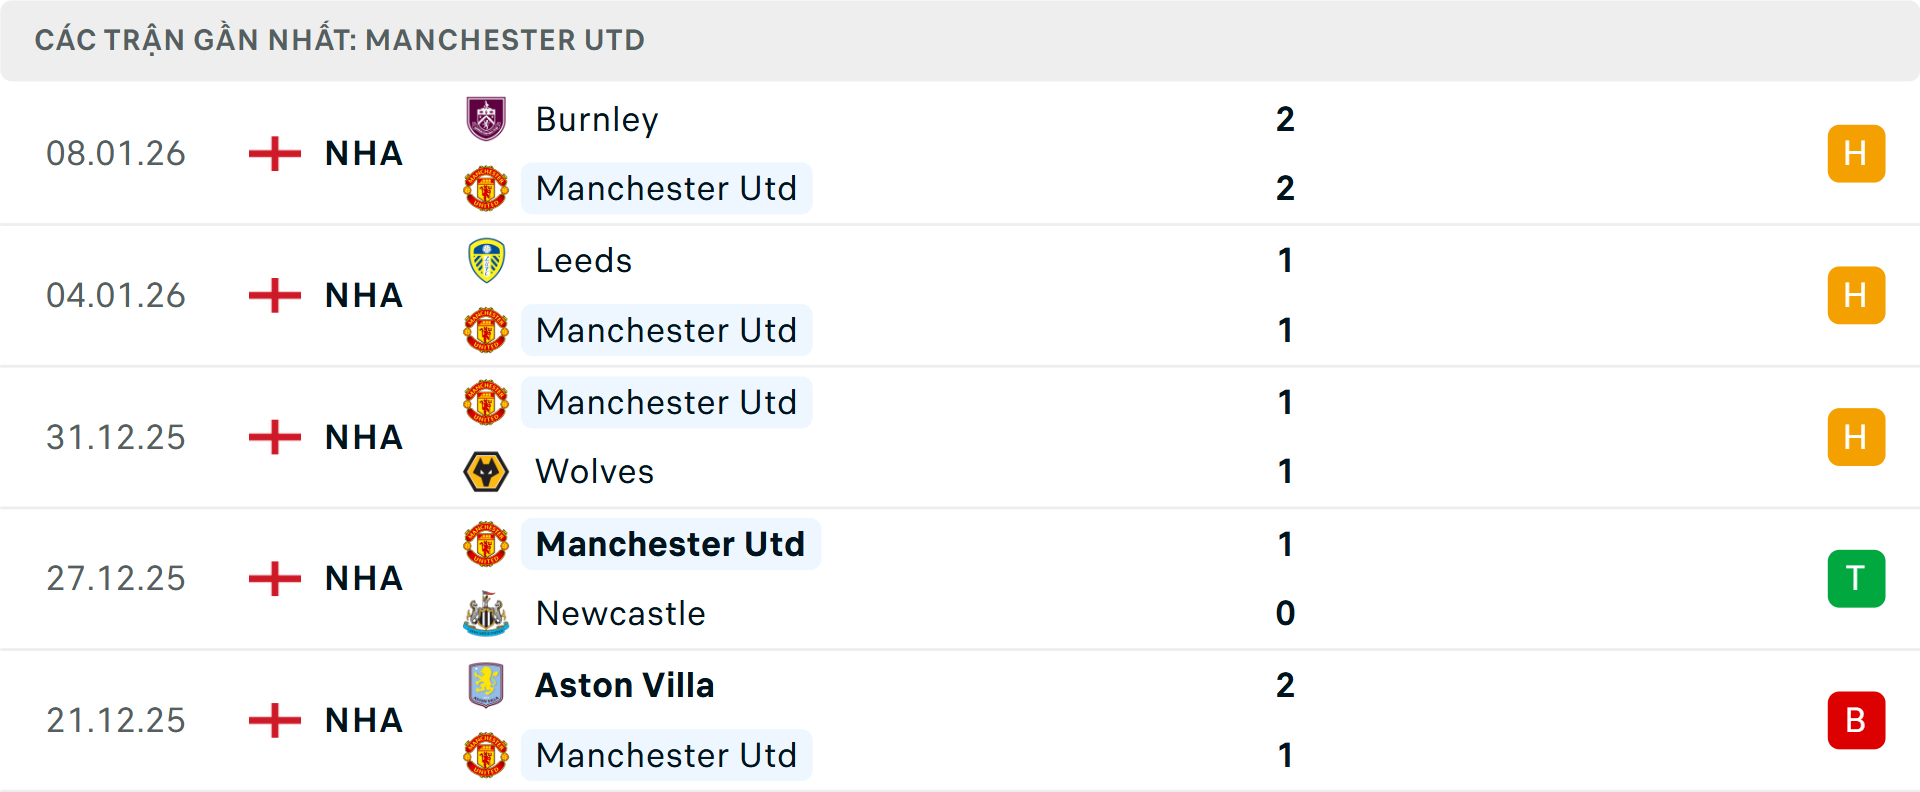The height and width of the screenshot is (792, 1920).
Task: Click the green T result badge
Action: click(1855, 578)
